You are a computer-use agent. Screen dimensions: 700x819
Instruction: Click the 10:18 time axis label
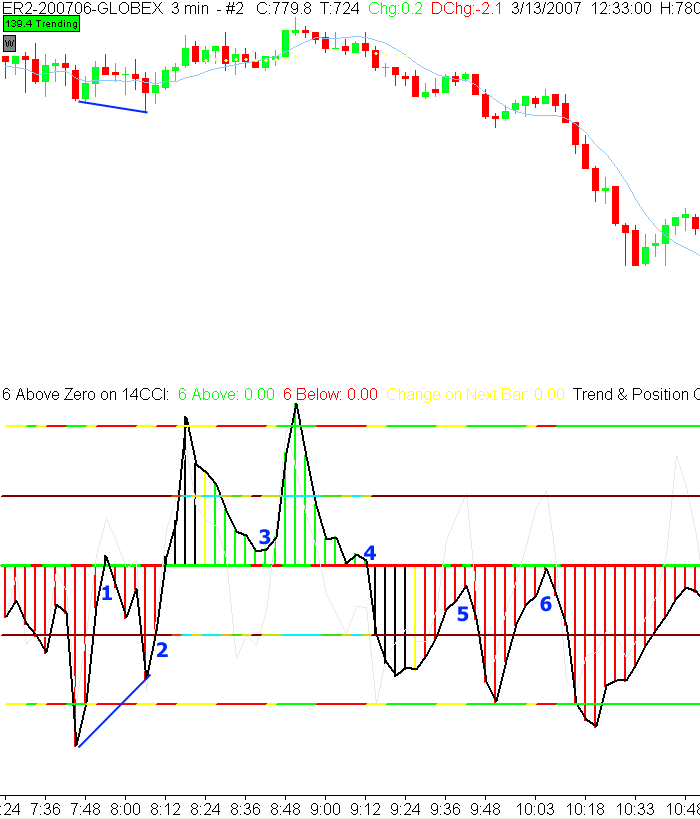(585, 810)
